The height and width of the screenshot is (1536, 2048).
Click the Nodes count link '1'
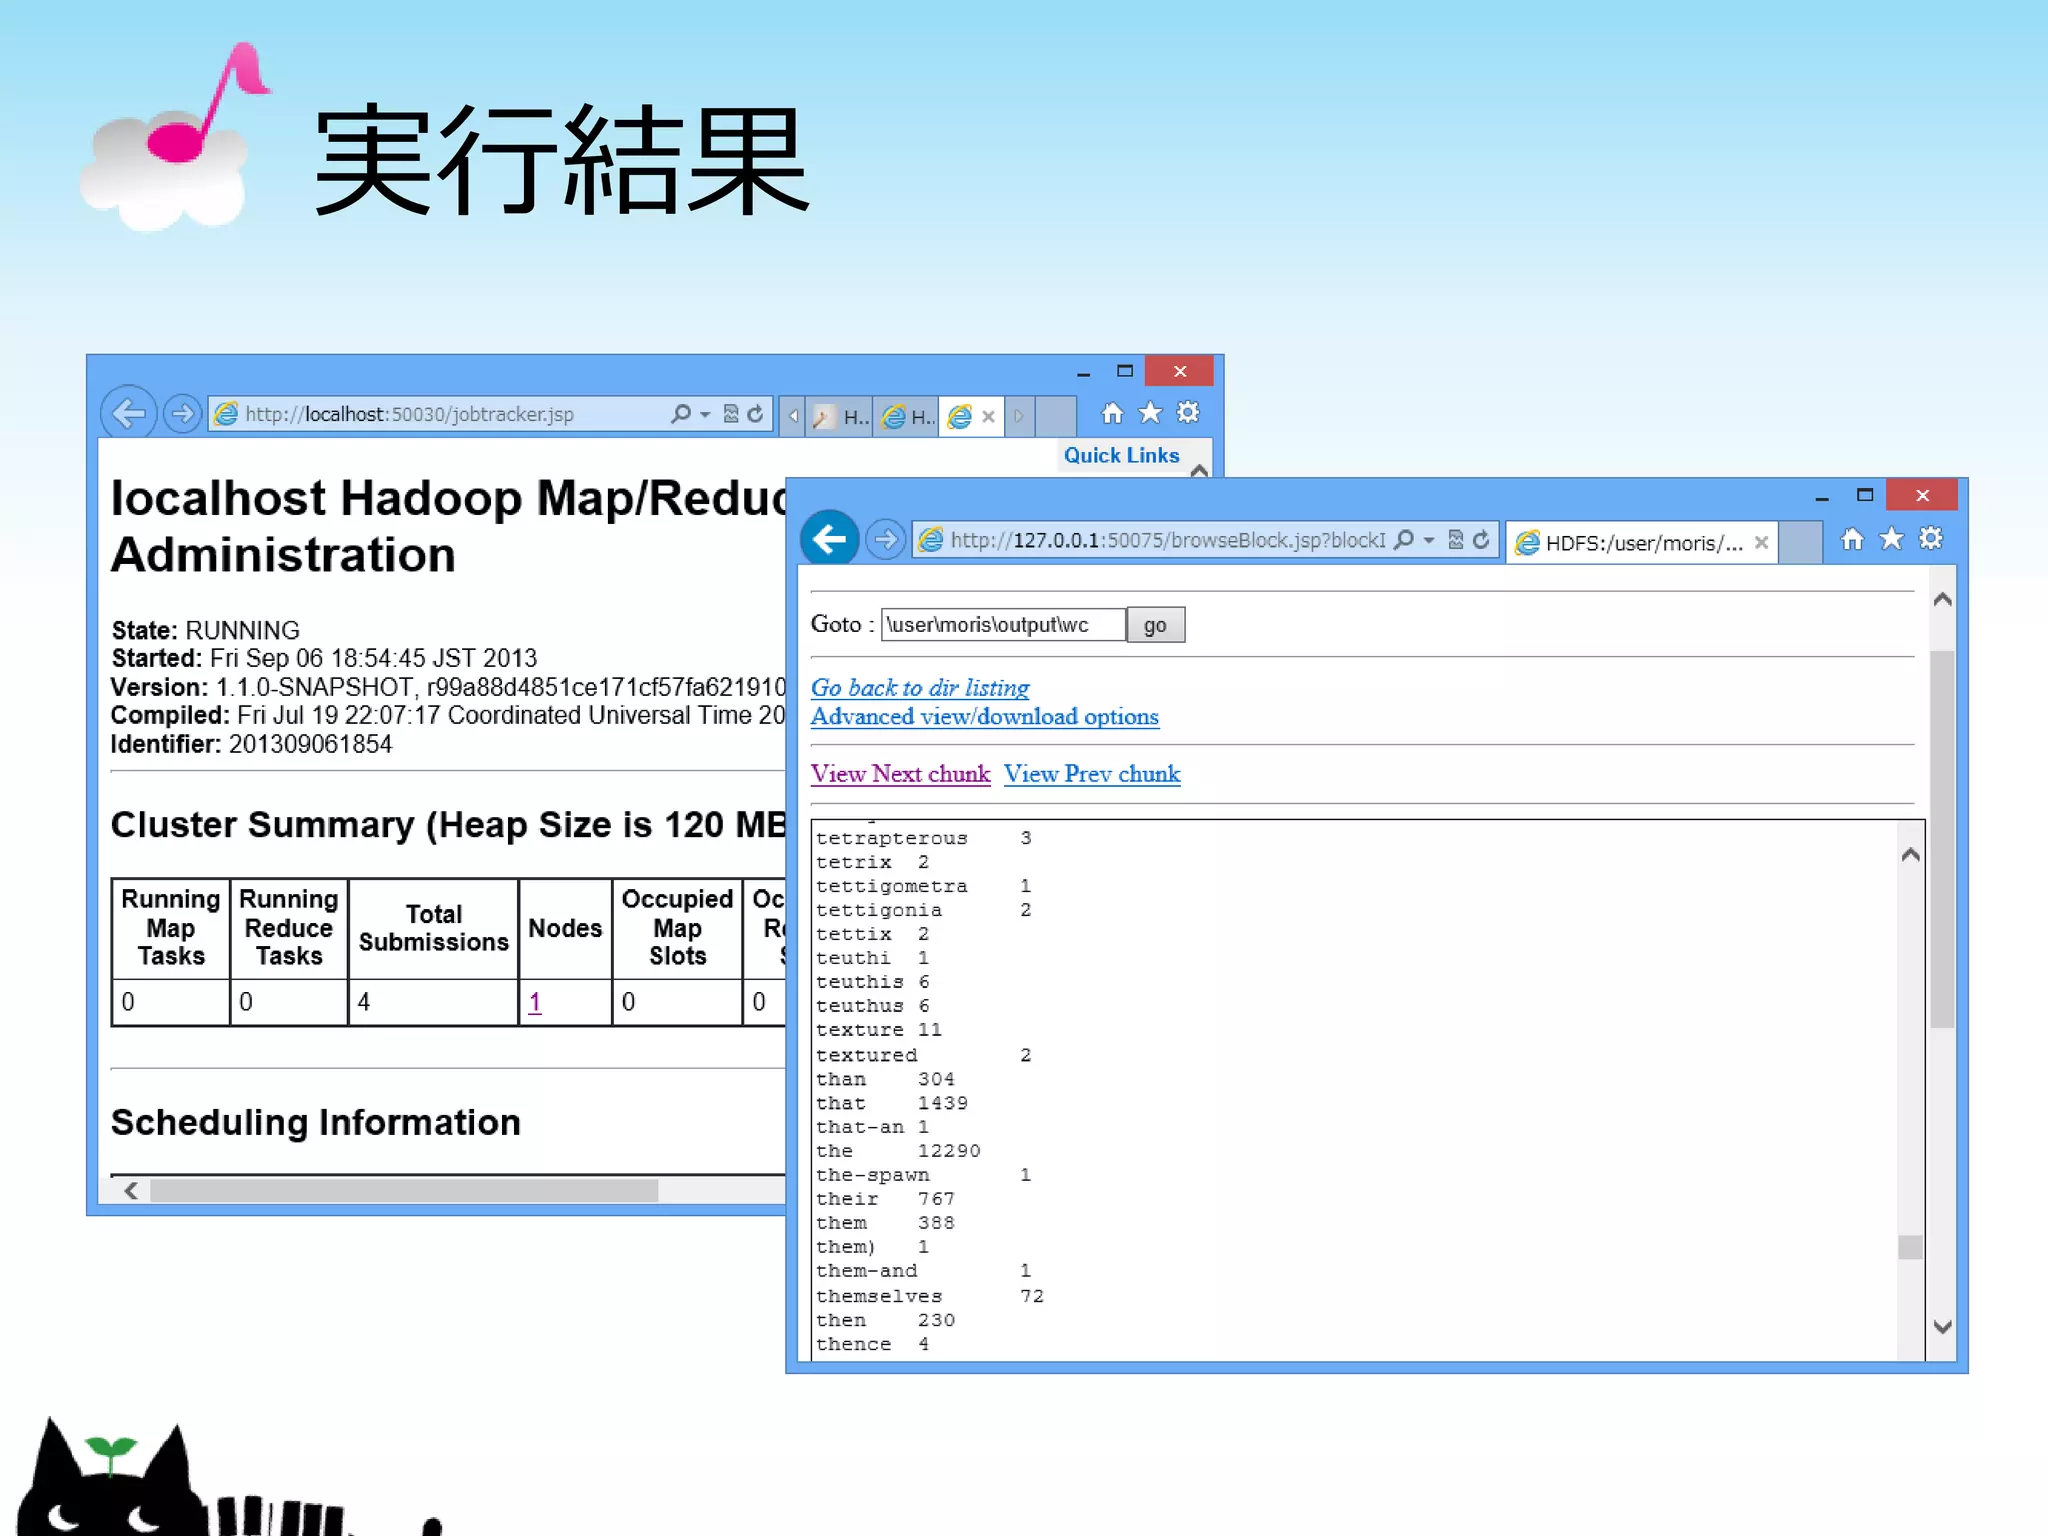[x=535, y=1002]
